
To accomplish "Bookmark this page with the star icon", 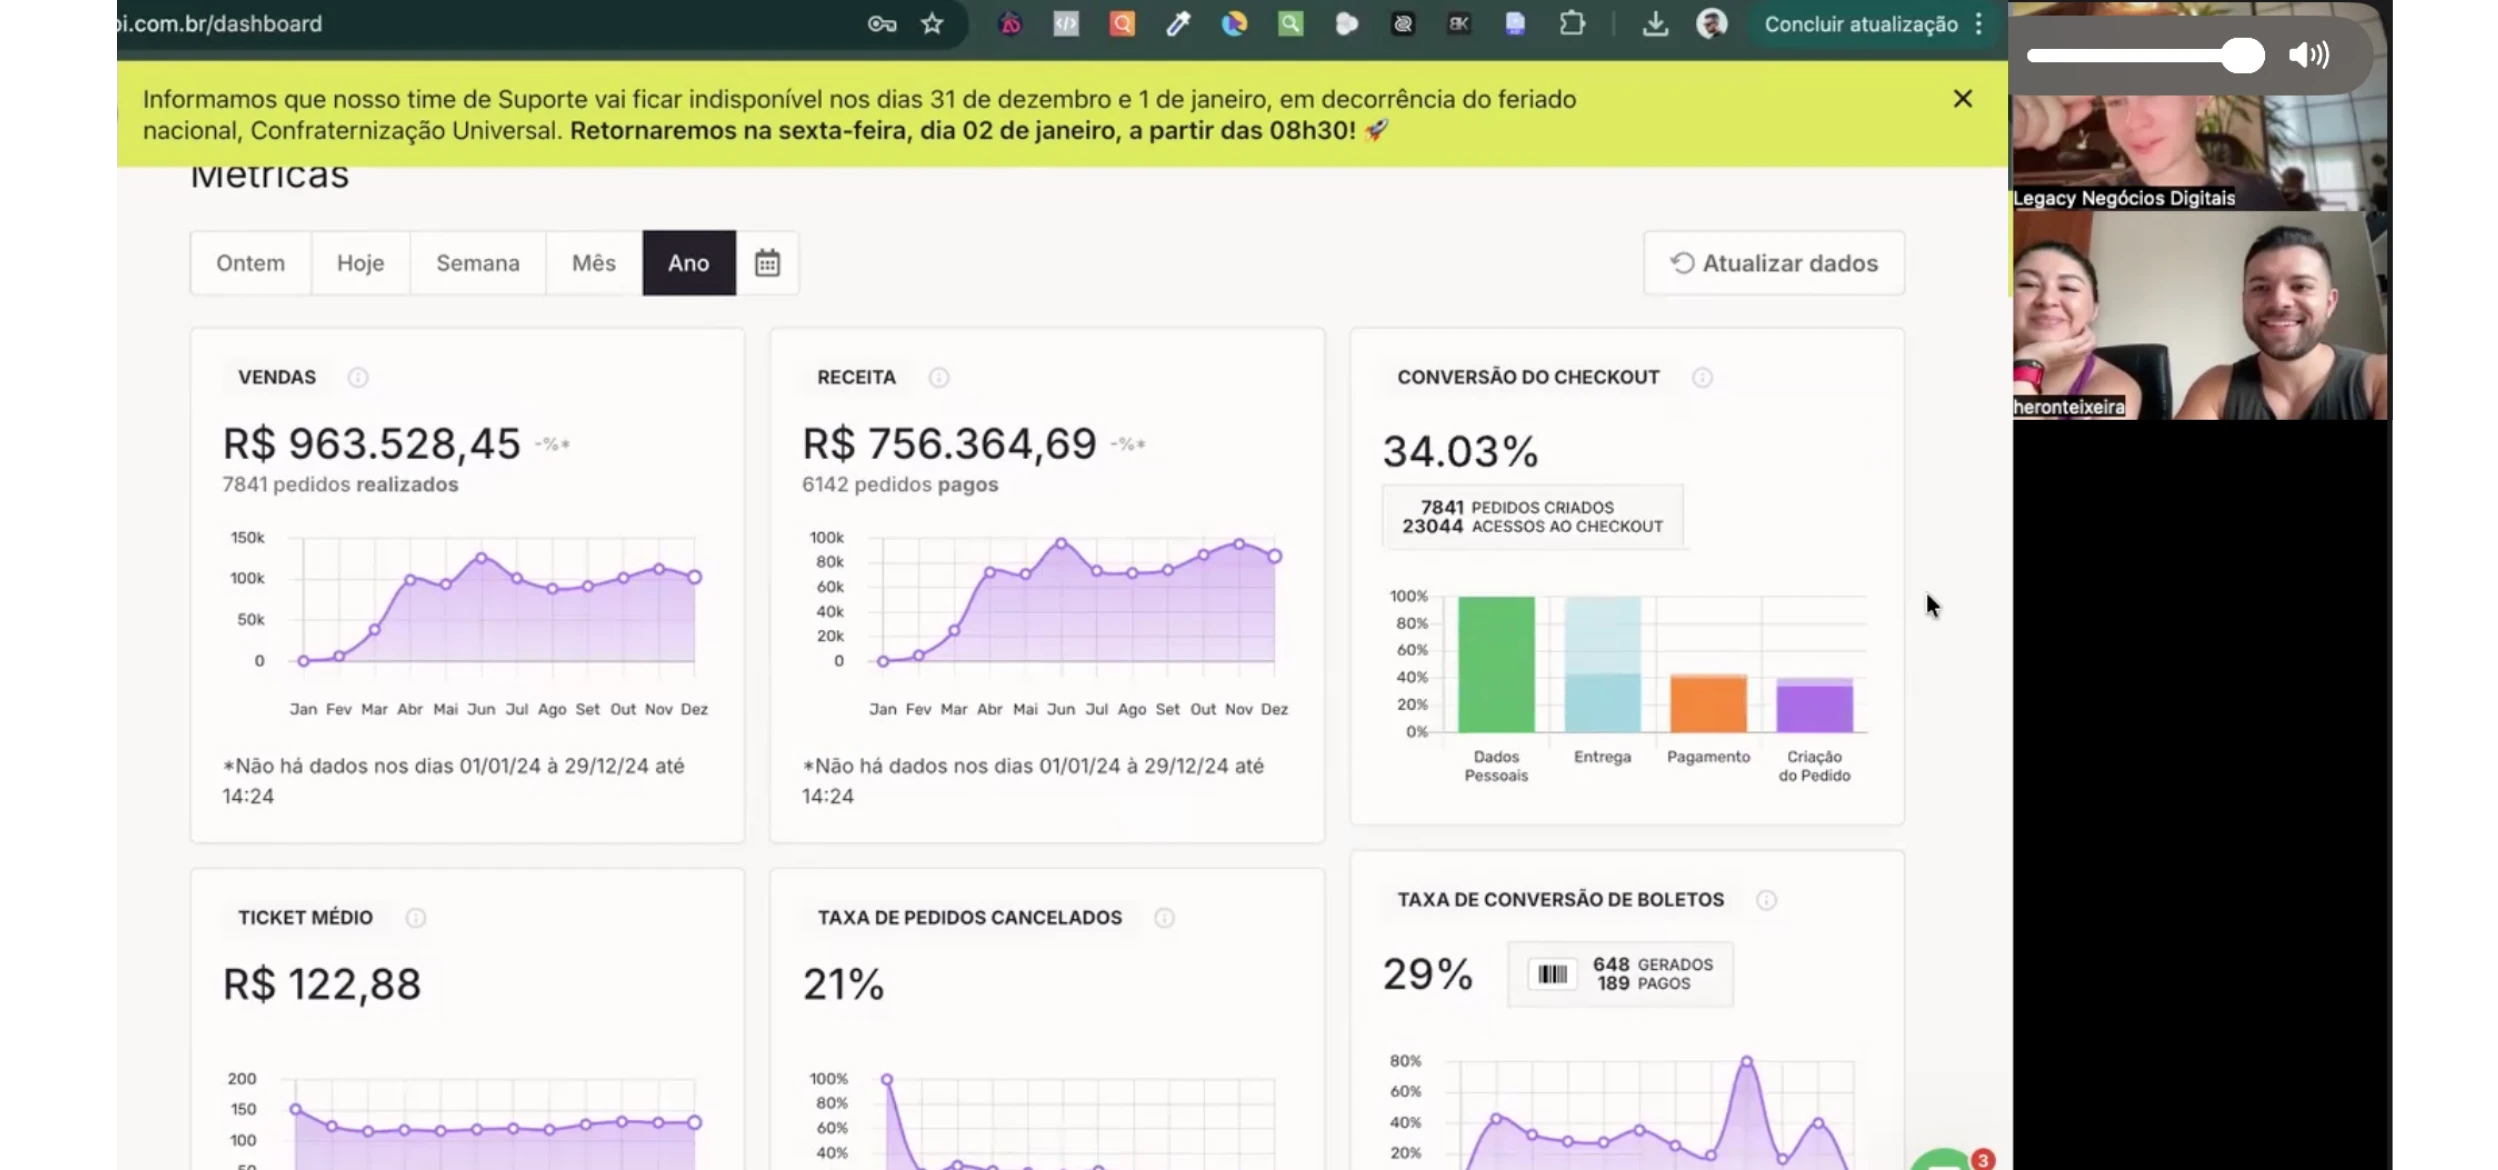I will 932,24.
